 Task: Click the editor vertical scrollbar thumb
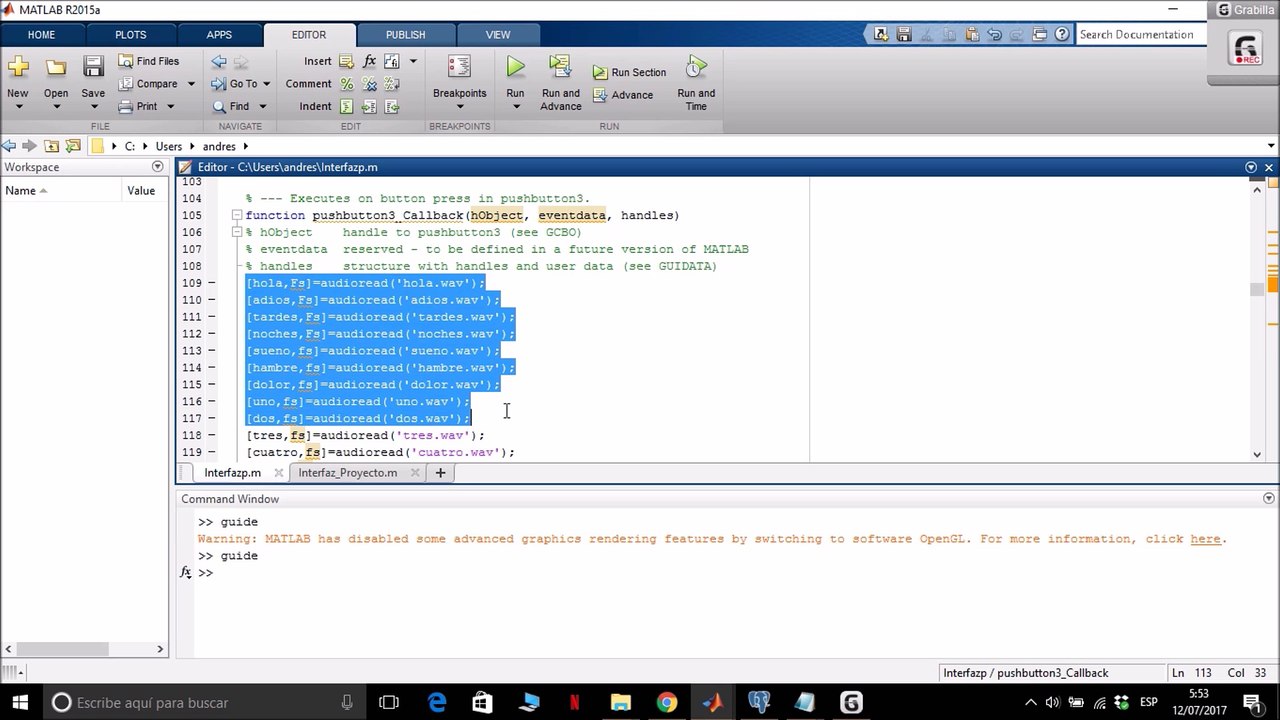point(1257,289)
